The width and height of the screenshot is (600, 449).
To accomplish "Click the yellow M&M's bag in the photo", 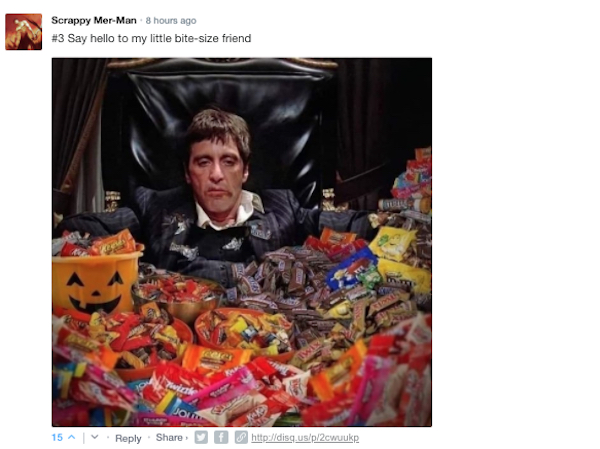I will coord(392,242).
